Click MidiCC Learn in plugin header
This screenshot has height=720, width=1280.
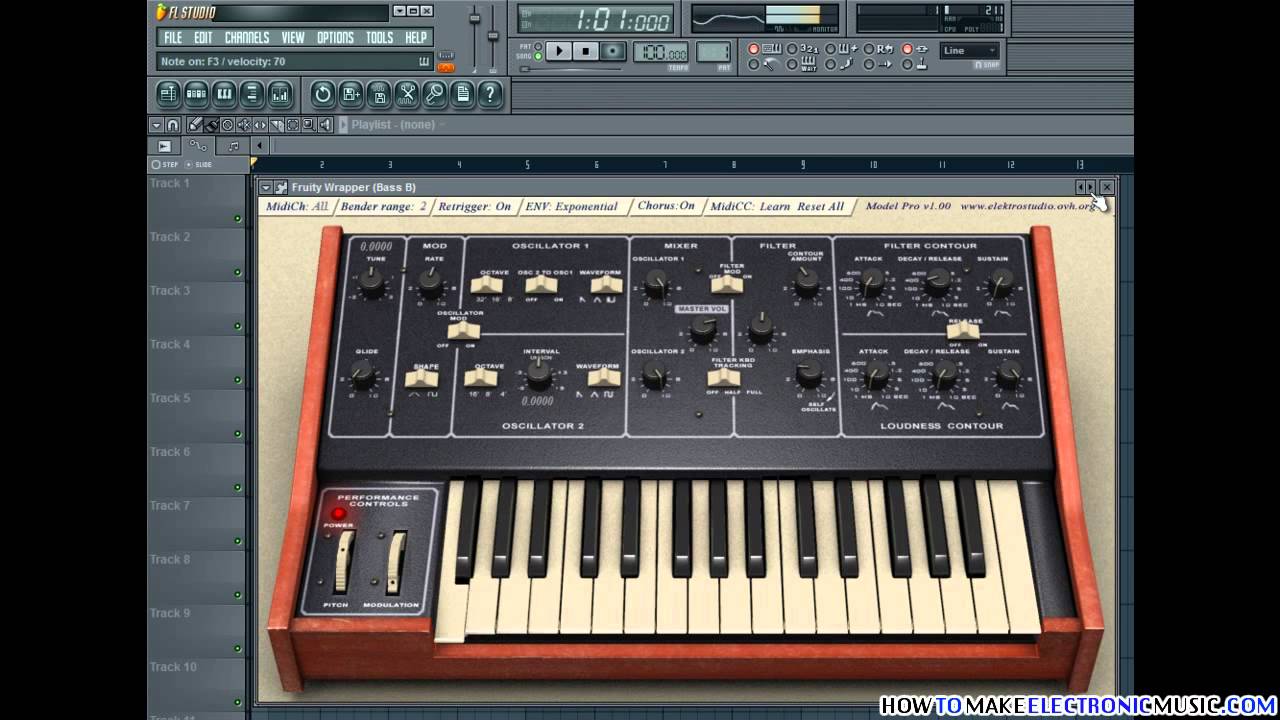pyautogui.click(x=750, y=207)
